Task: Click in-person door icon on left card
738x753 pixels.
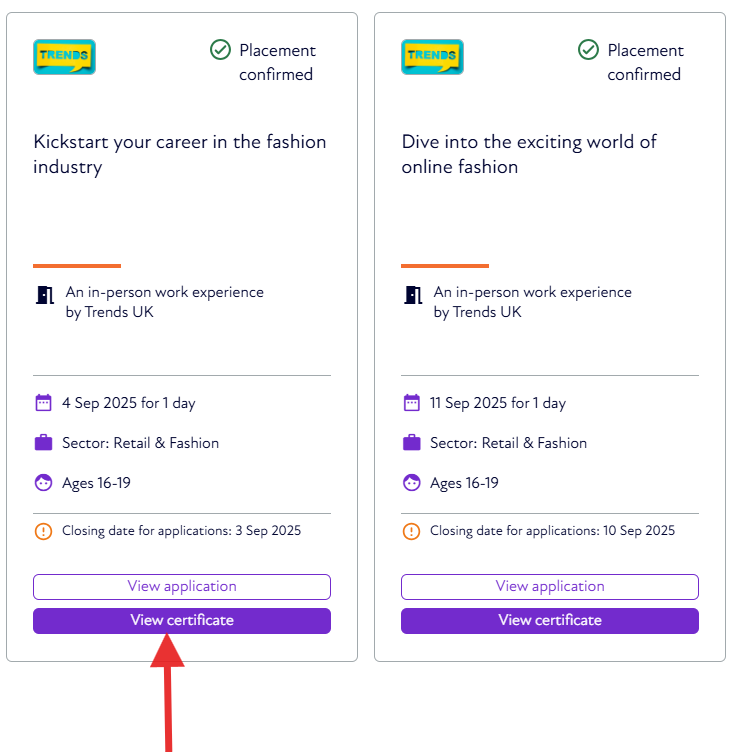Action: [44, 295]
